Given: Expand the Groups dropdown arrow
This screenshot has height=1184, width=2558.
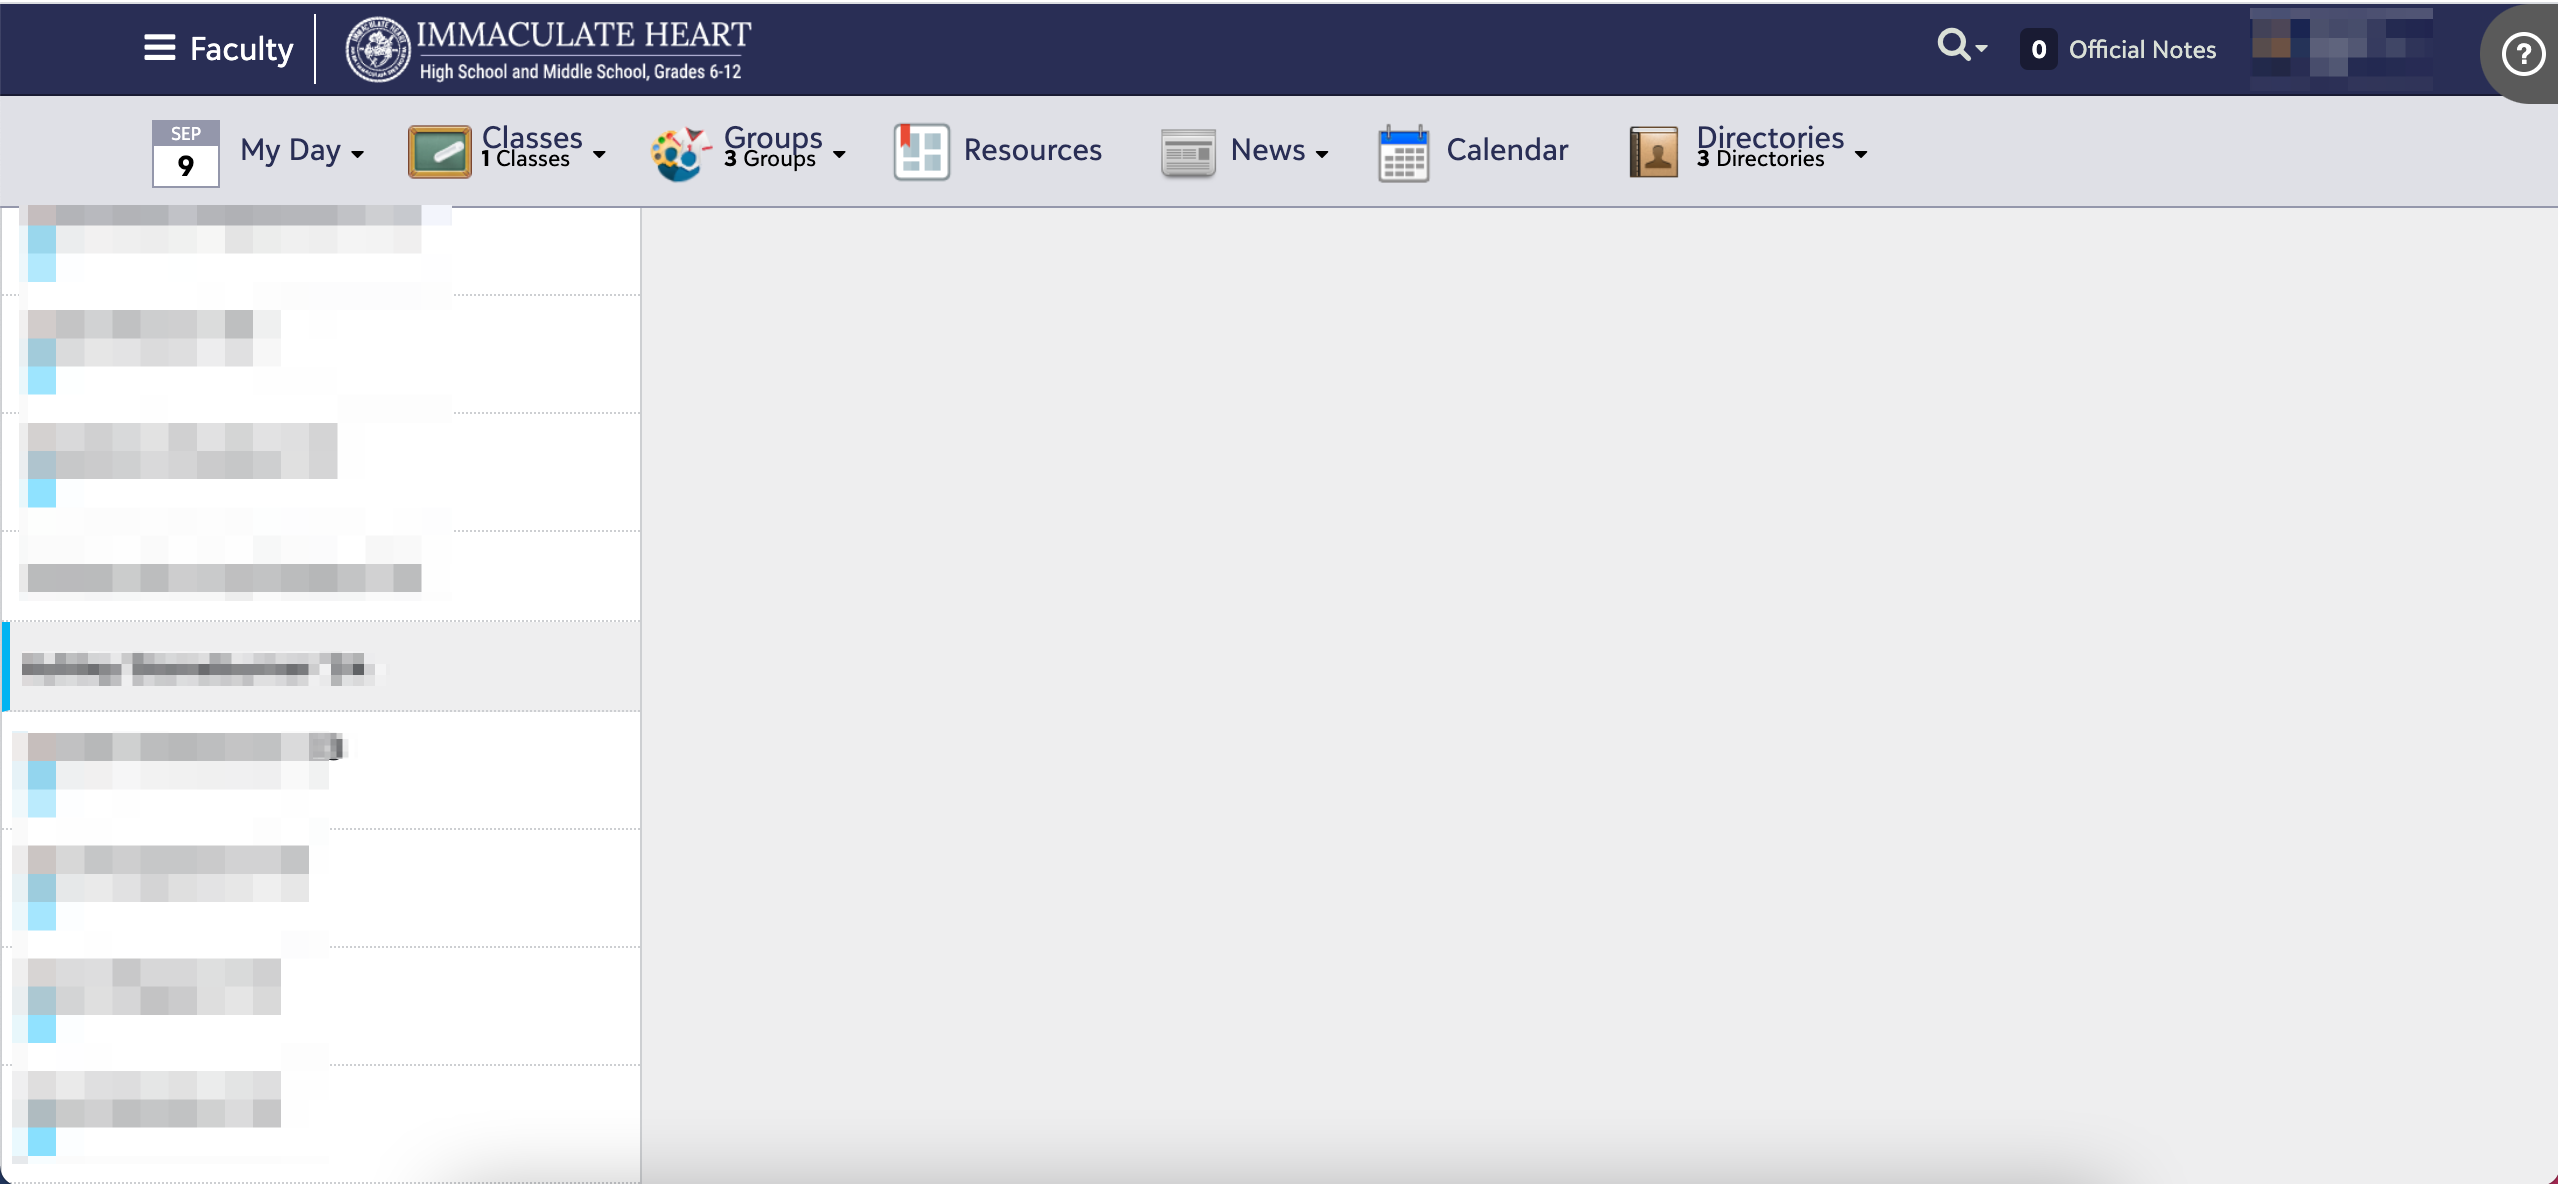Looking at the screenshot, I should point(839,154).
